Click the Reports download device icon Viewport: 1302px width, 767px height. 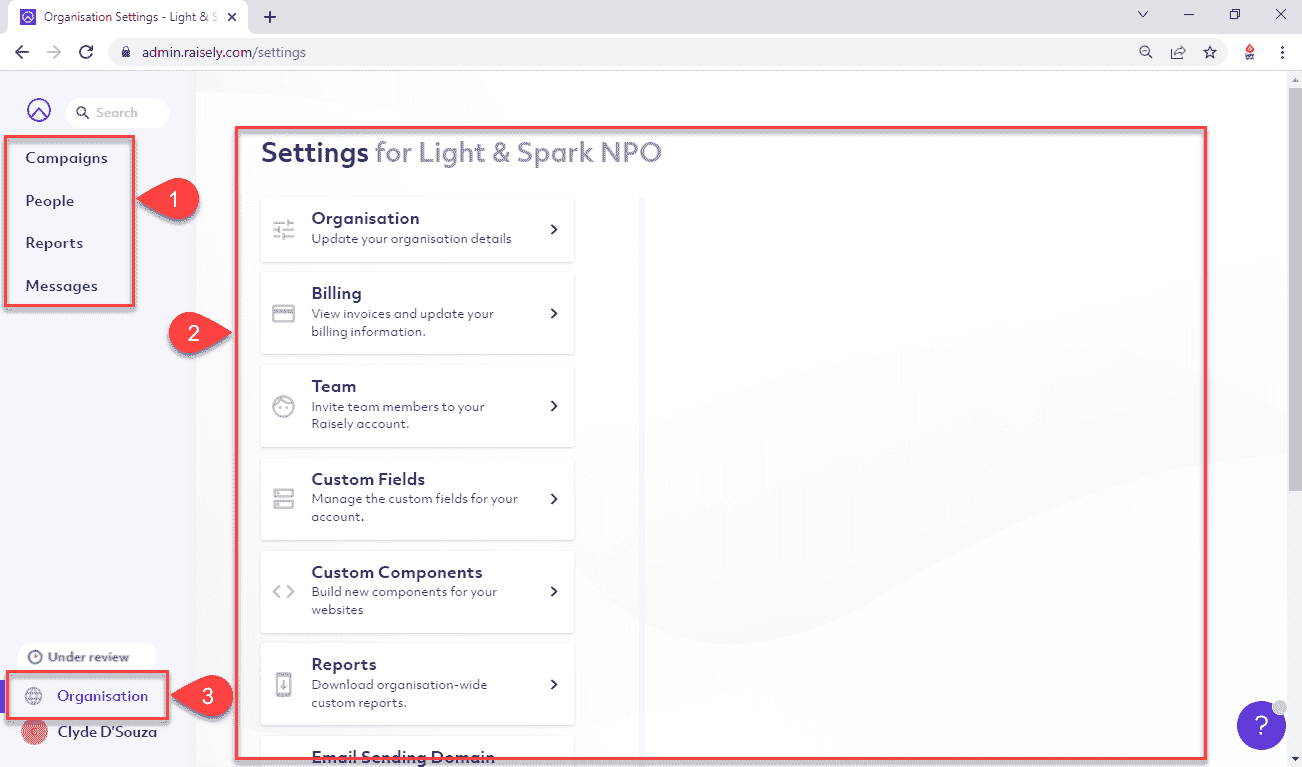point(284,685)
